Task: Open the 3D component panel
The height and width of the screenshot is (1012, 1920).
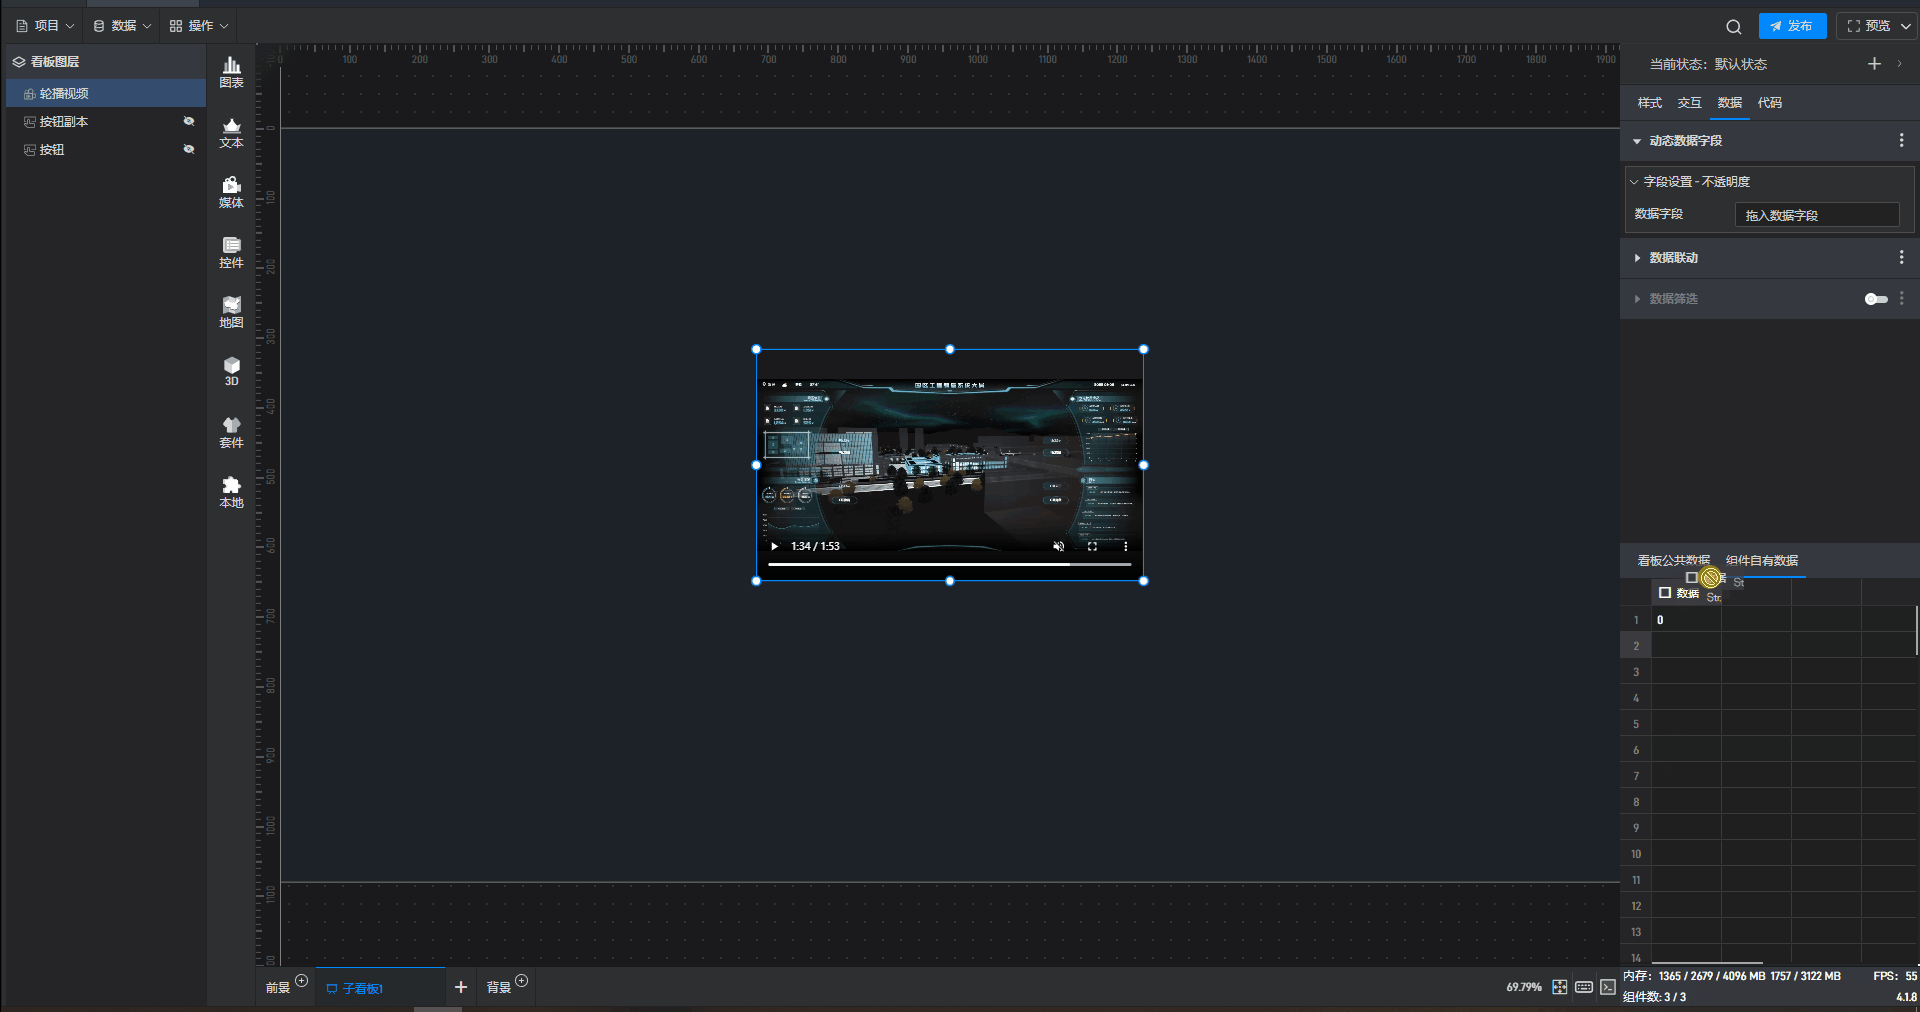Action: [231, 371]
